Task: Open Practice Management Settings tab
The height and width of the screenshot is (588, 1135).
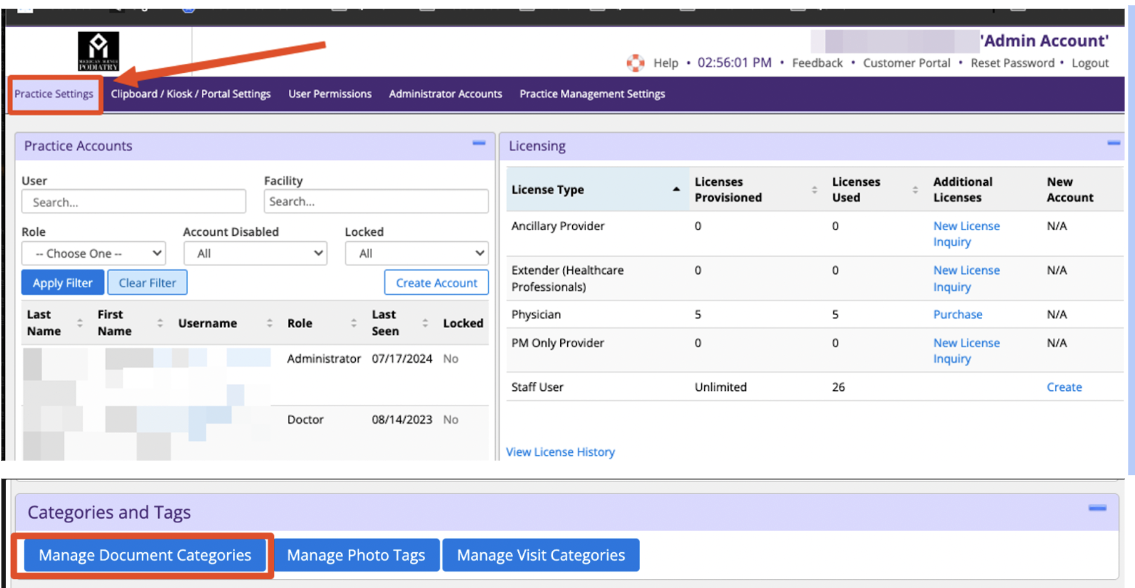Action: point(592,94)
